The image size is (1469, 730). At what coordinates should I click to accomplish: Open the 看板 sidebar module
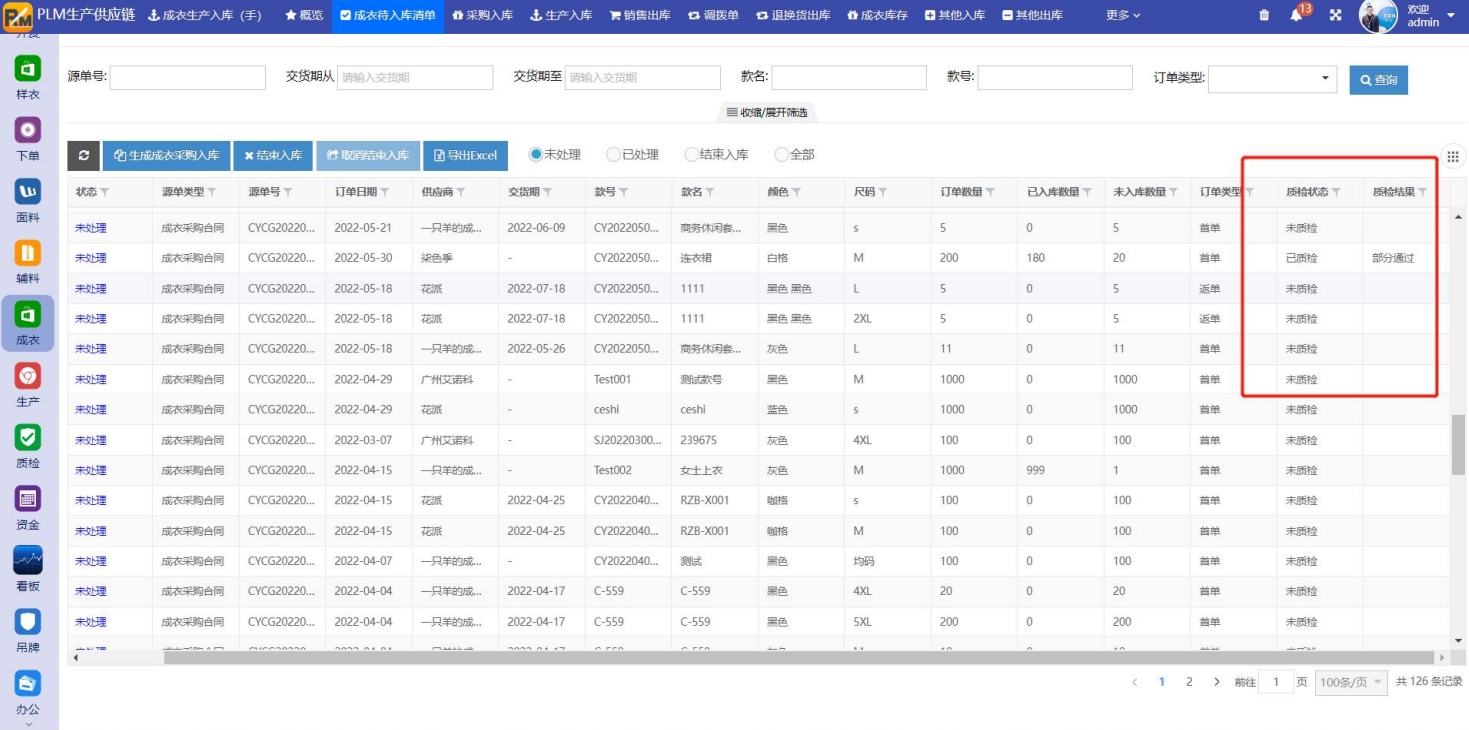tap(28, 571)
